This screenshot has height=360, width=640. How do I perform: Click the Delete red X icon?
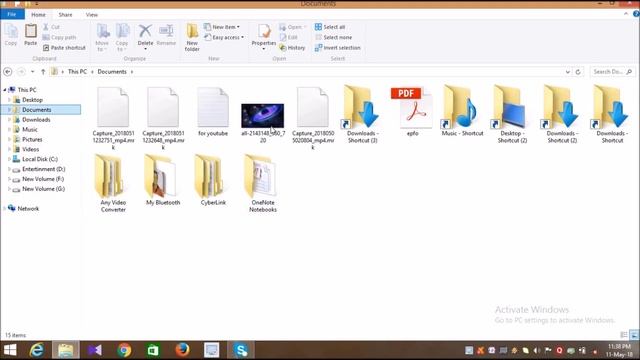pyautogui.click(x=145, y=31)
